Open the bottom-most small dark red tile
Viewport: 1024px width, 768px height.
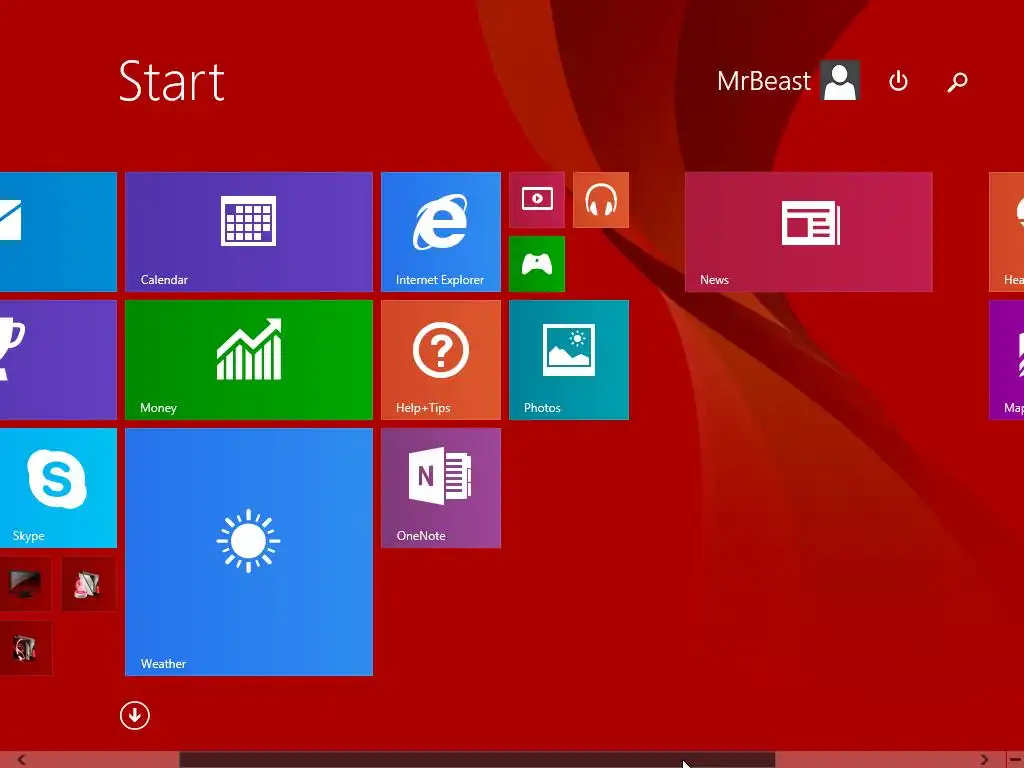[x=25, y=648]
